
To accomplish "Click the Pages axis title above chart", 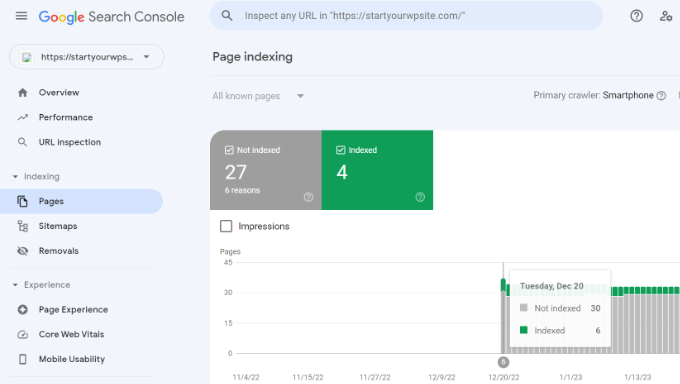I will [230, 252].
